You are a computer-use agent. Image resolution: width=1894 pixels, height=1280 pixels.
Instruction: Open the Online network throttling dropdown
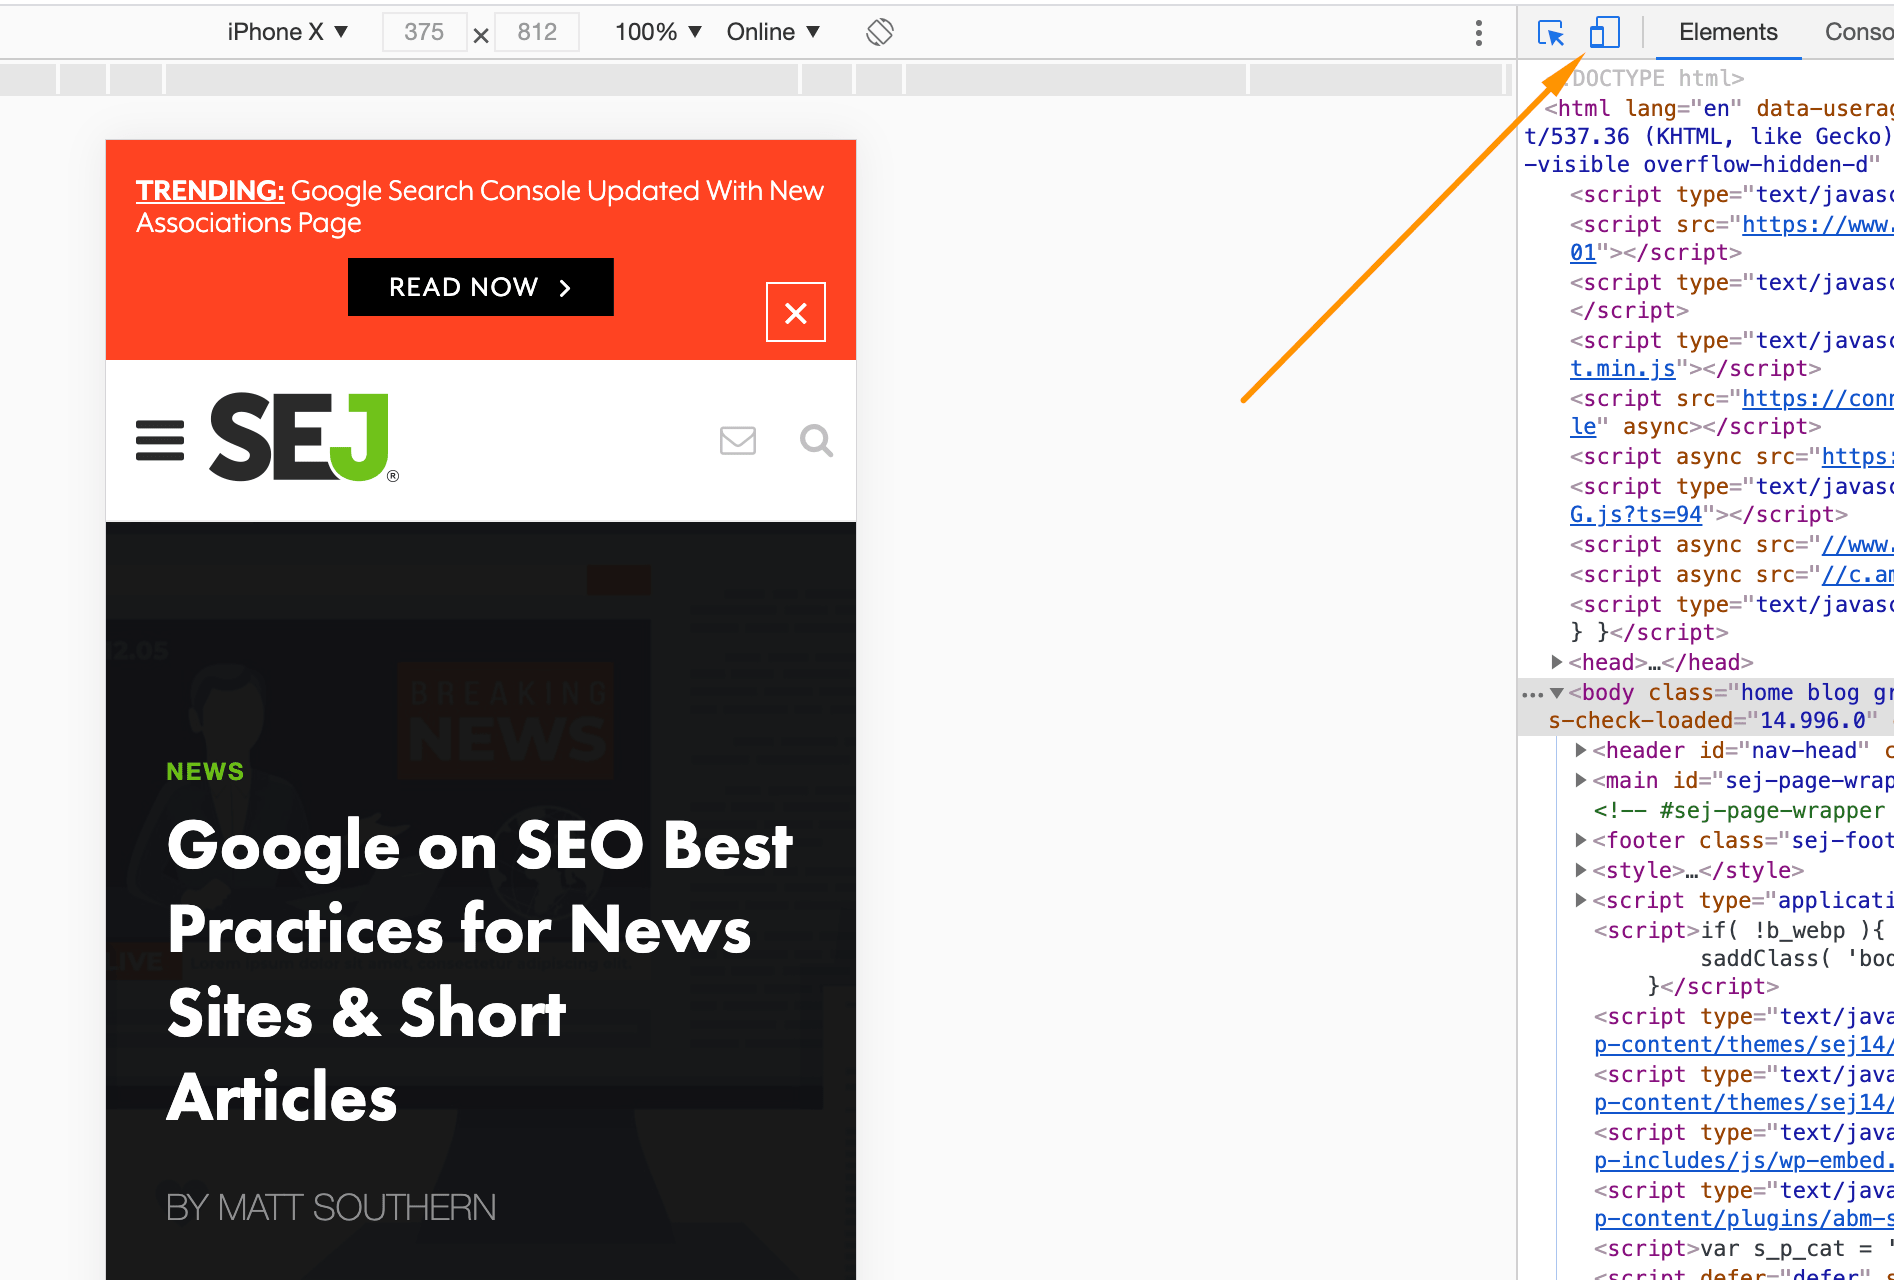tap(772, 31)
